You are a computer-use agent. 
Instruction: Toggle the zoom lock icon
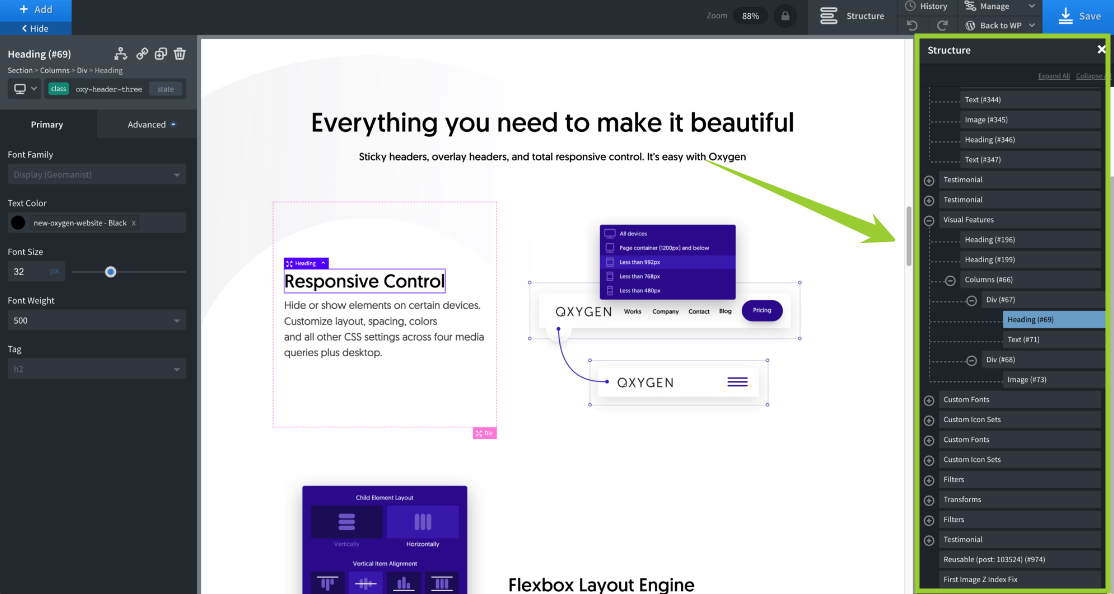click(x=785, y=16)
